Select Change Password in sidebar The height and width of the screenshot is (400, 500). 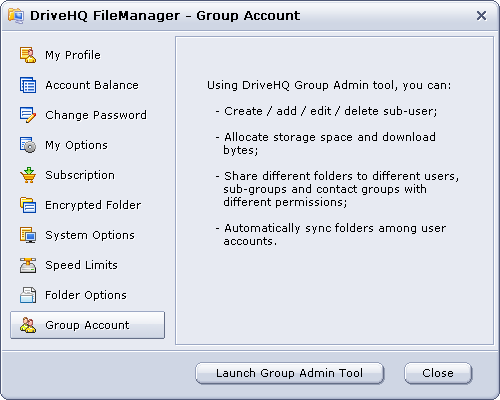(96, 115)
